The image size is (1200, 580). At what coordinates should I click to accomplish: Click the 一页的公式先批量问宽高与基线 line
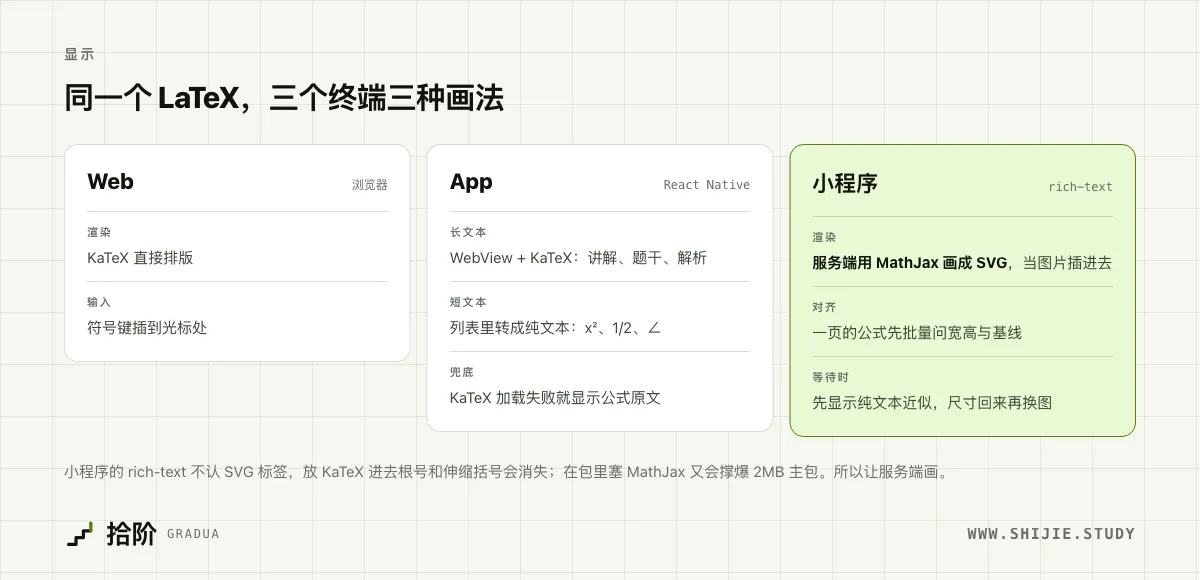click(917, 333)
